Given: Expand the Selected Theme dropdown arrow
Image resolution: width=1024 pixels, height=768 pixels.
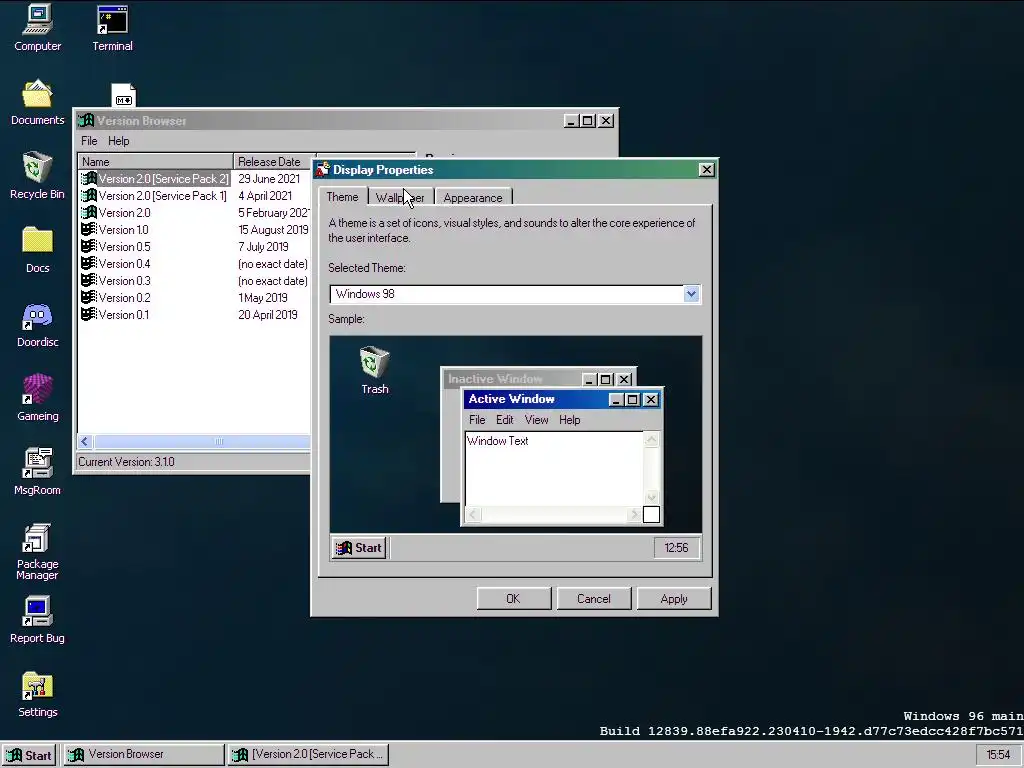Looking at the screenshot, I should pyautogui.click(x=691, y=294).
